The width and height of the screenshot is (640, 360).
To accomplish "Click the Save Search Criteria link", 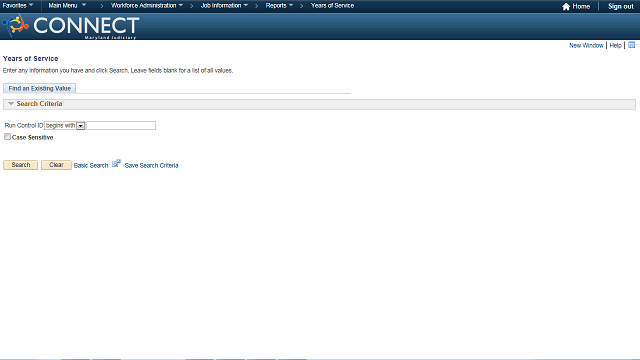I will (x=151, y=165).
